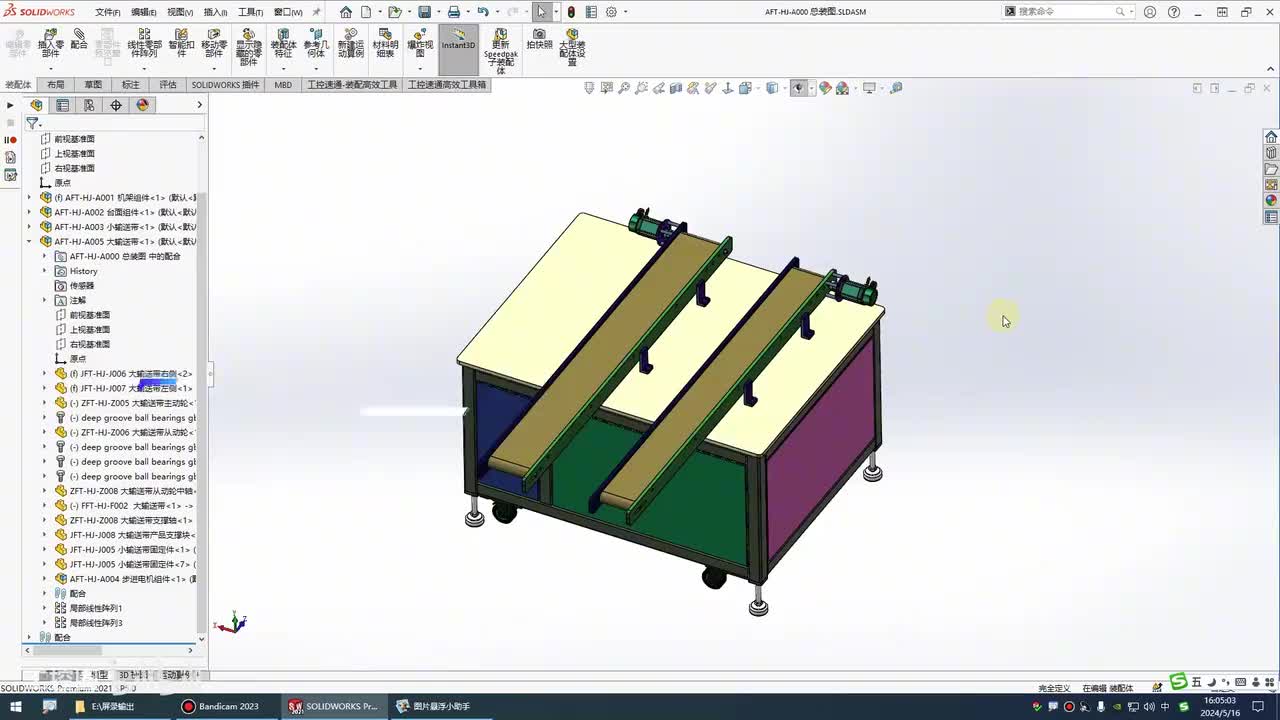Click the Home icon in title bar

pyautogui.click(x=346, y=12)
